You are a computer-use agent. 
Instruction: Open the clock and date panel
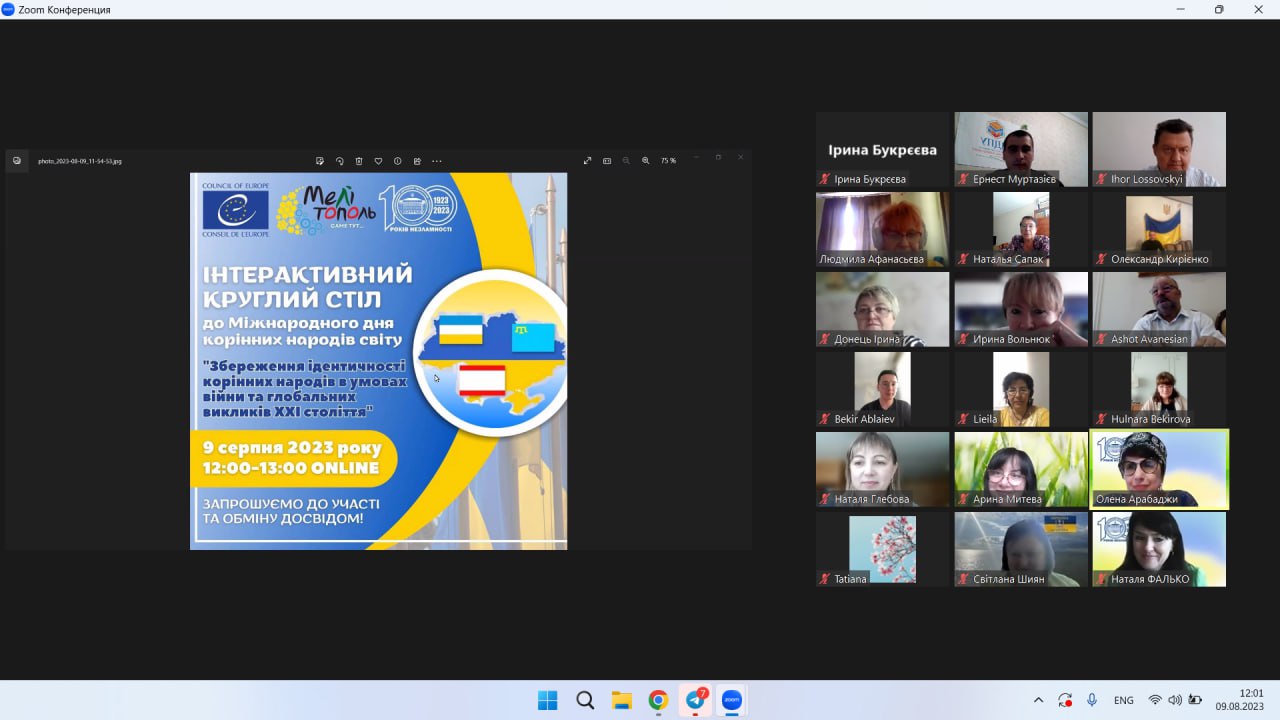pos(1239,699)
